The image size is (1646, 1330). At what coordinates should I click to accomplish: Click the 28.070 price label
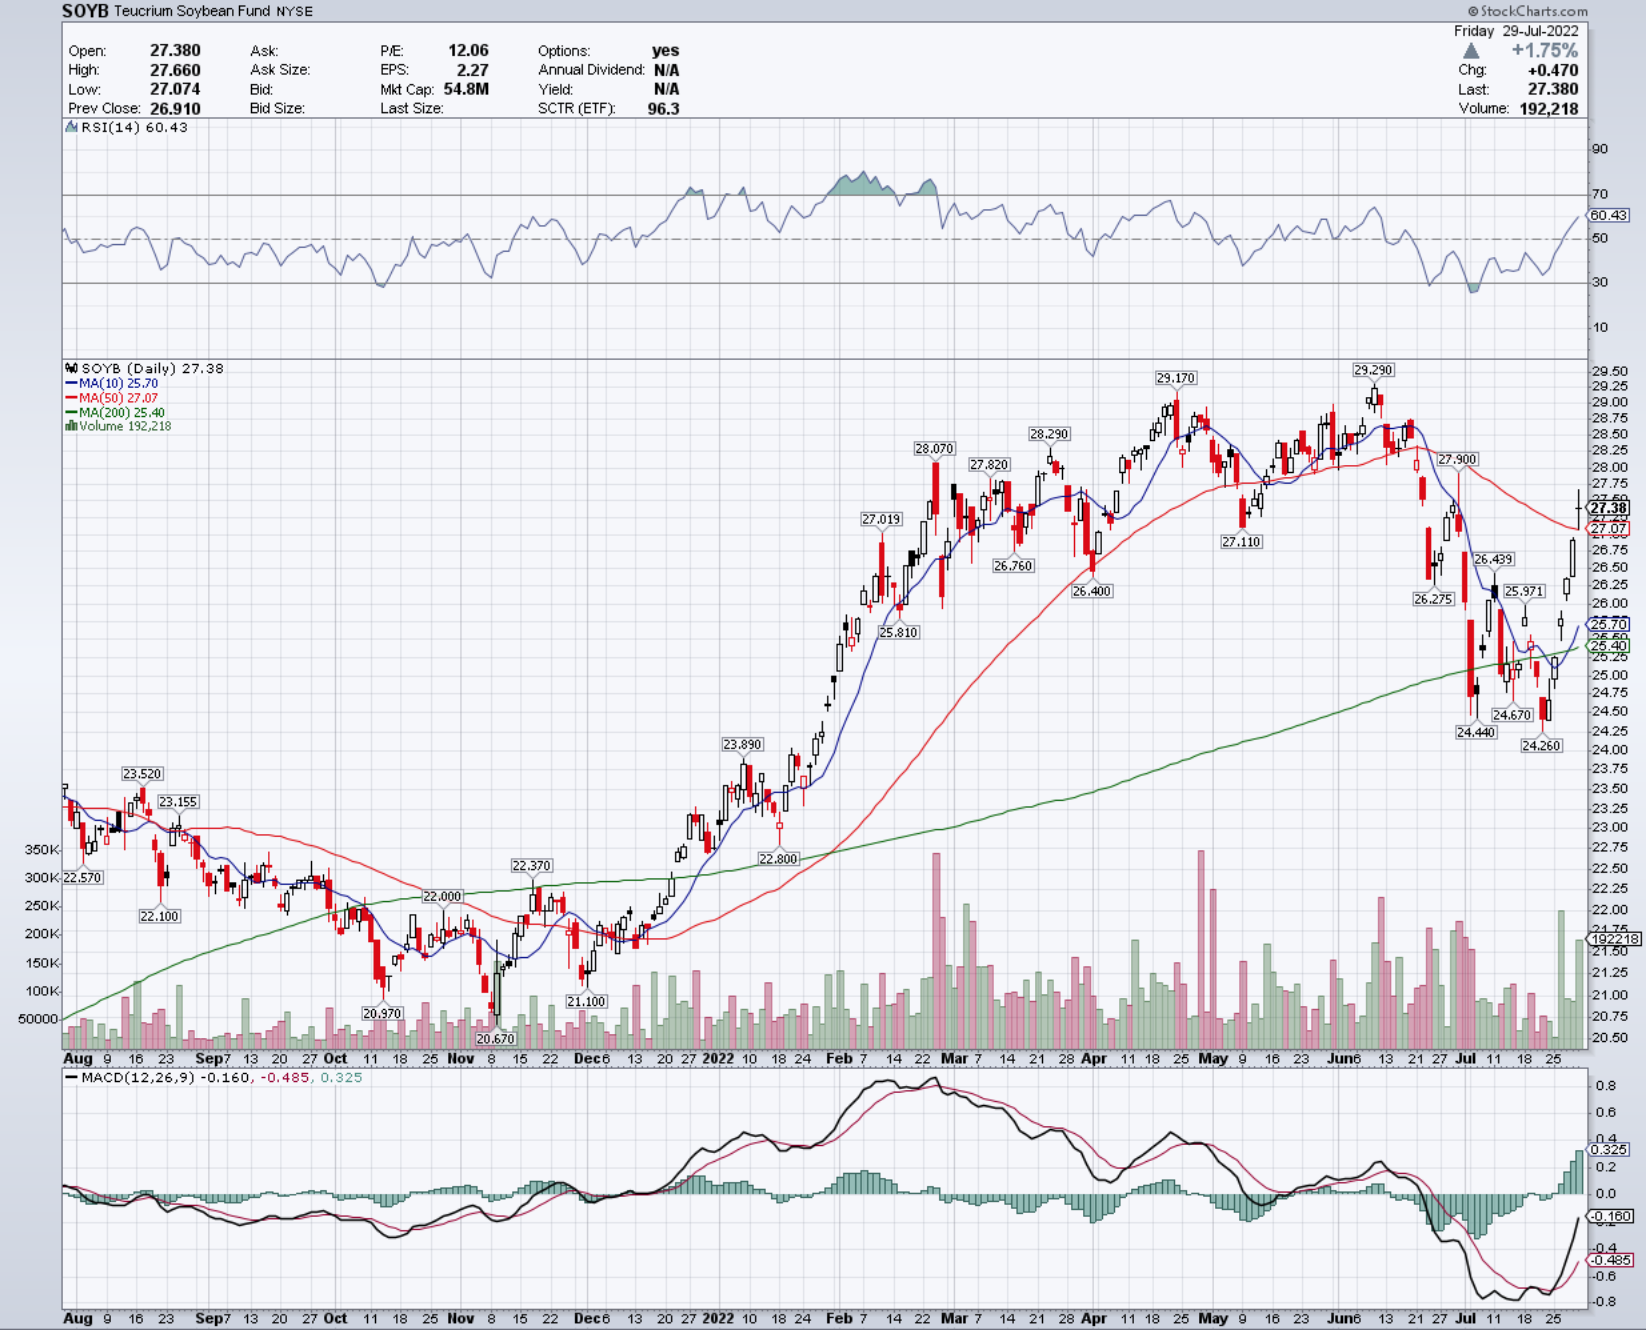pyautogui.click(x=934, y=449)
